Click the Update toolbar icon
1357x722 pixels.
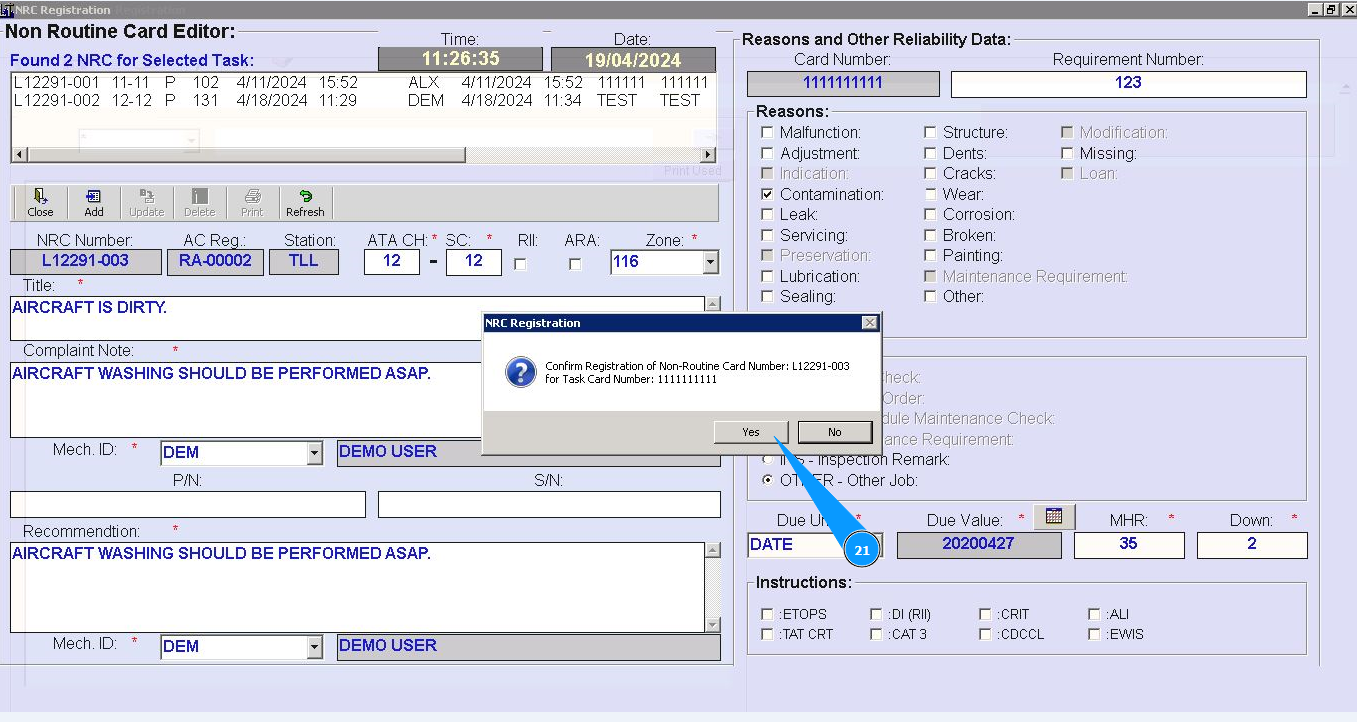147,203
